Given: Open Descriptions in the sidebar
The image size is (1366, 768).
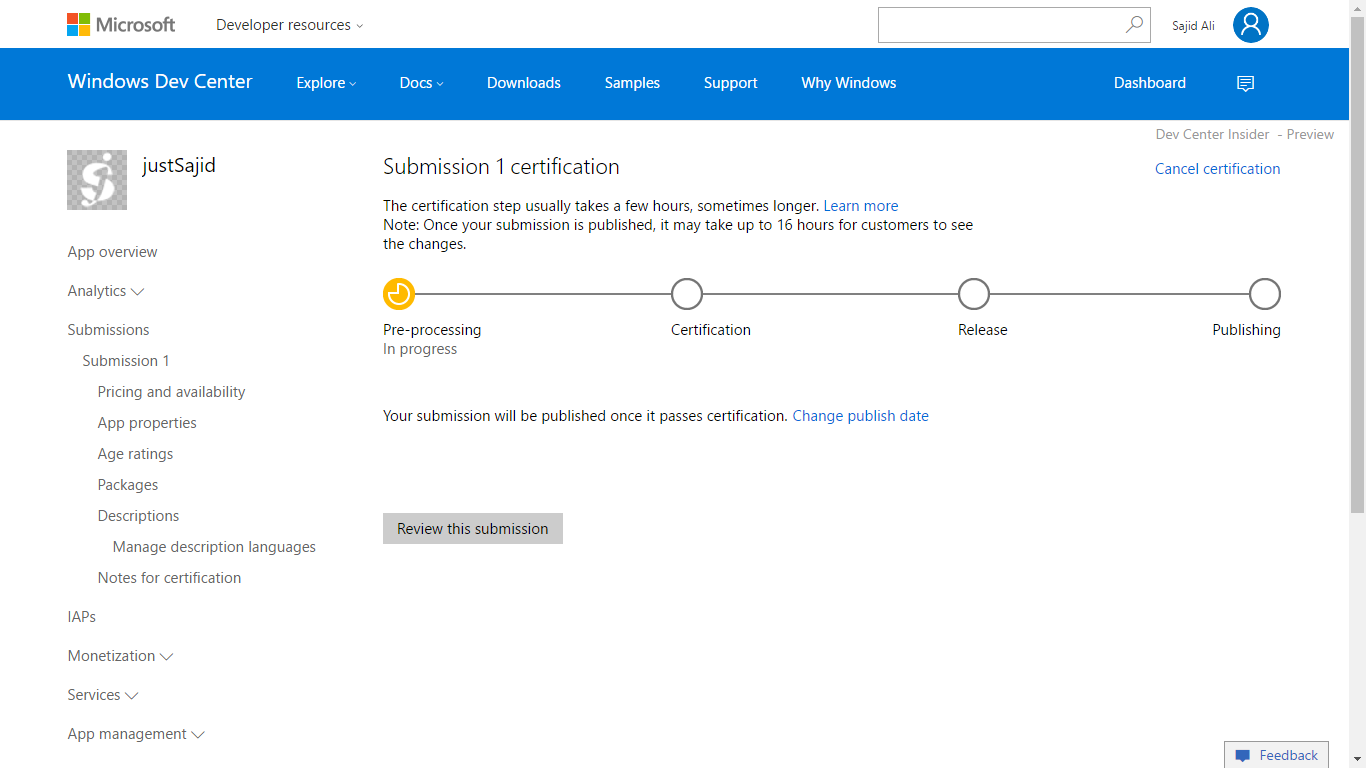Looking at the screenshot, I should tap(138, 516).
